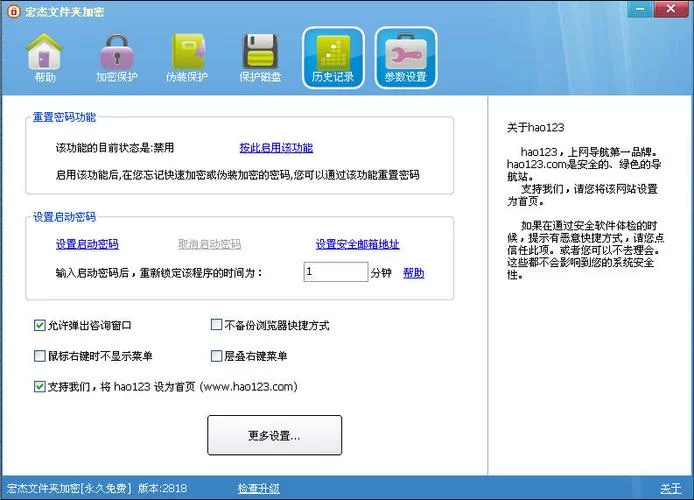
Task: Click the app logo in title bar
Action: (13, 11)
